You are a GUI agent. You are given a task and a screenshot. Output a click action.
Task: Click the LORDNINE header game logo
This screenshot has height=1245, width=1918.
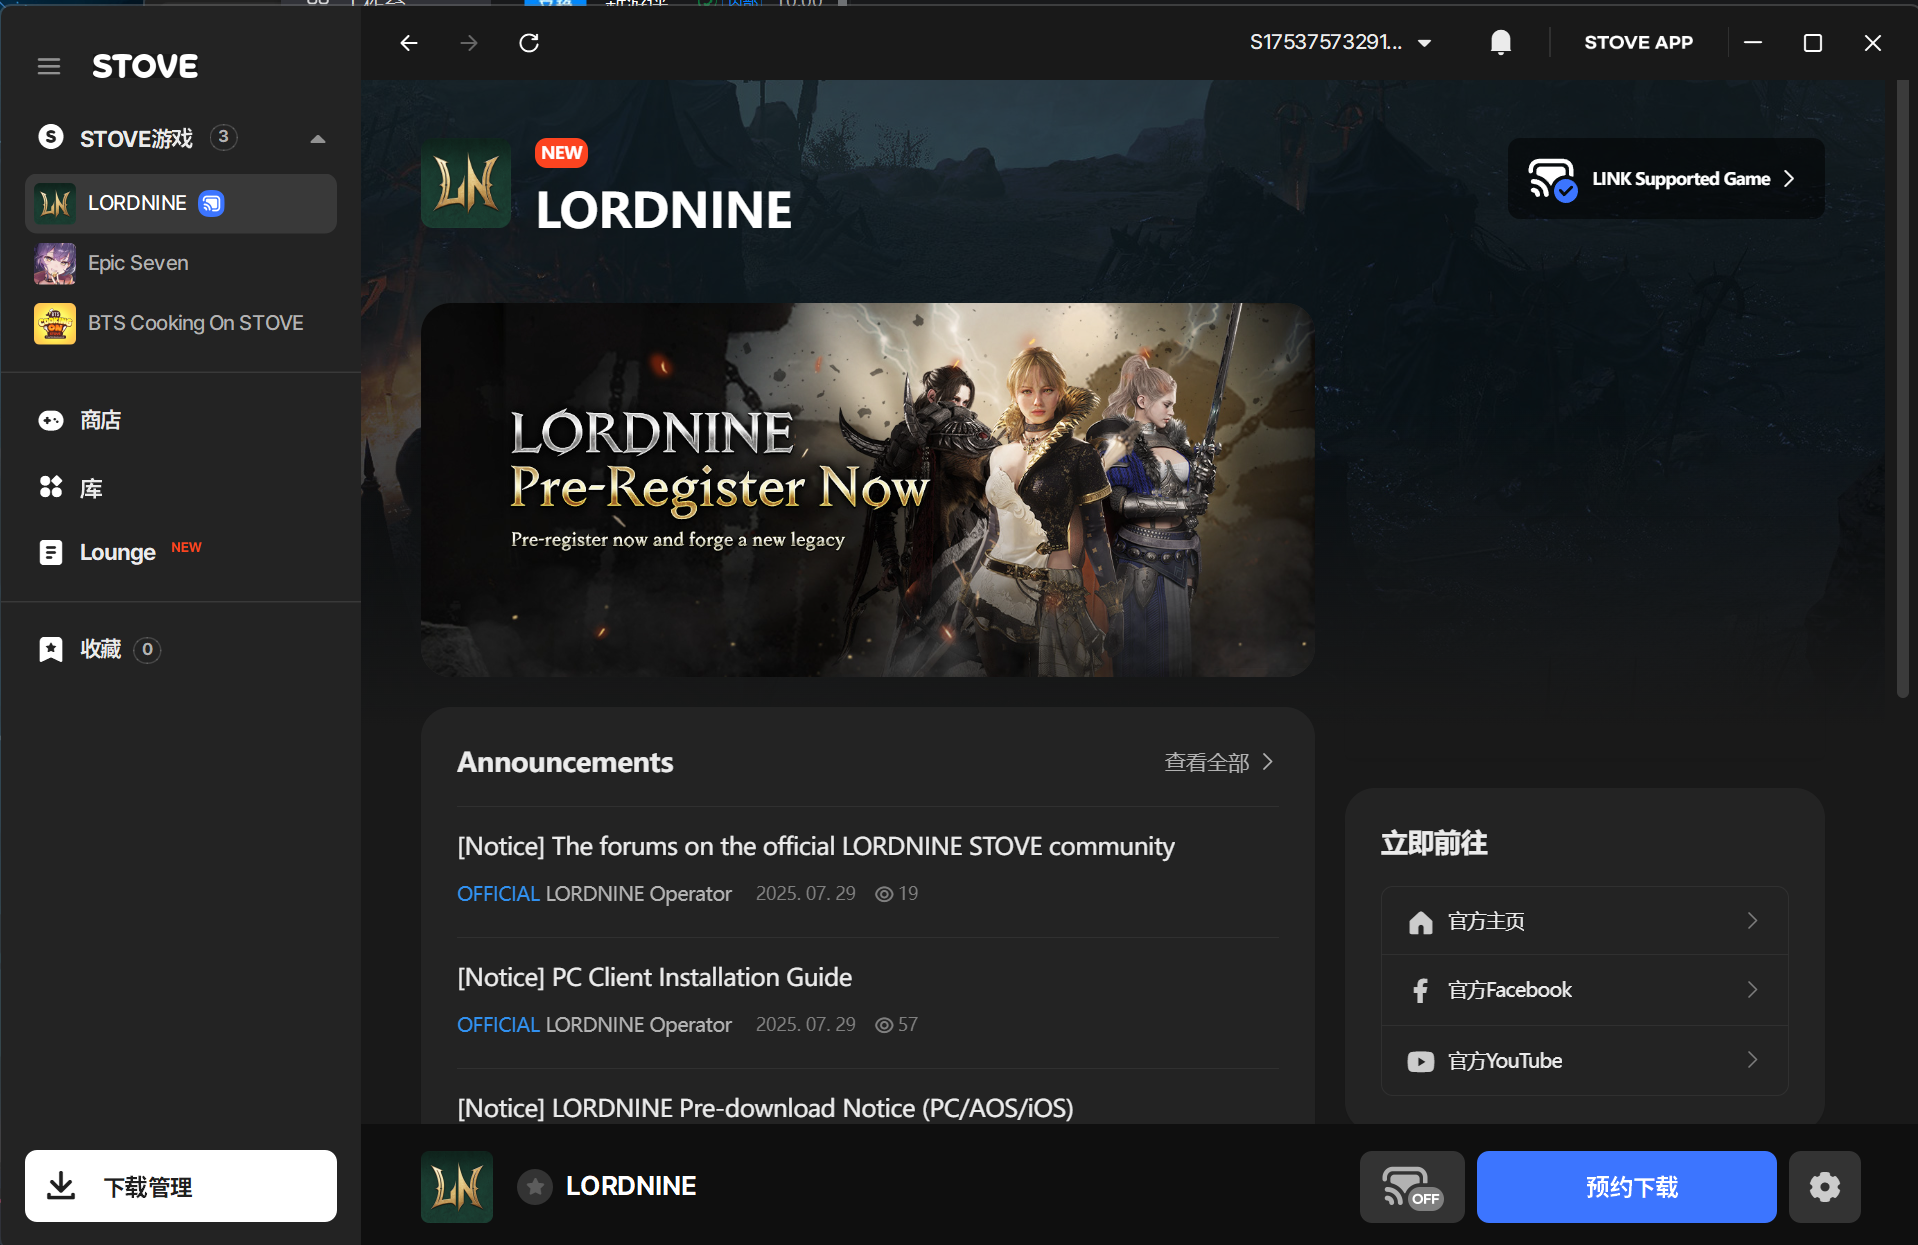466,183
